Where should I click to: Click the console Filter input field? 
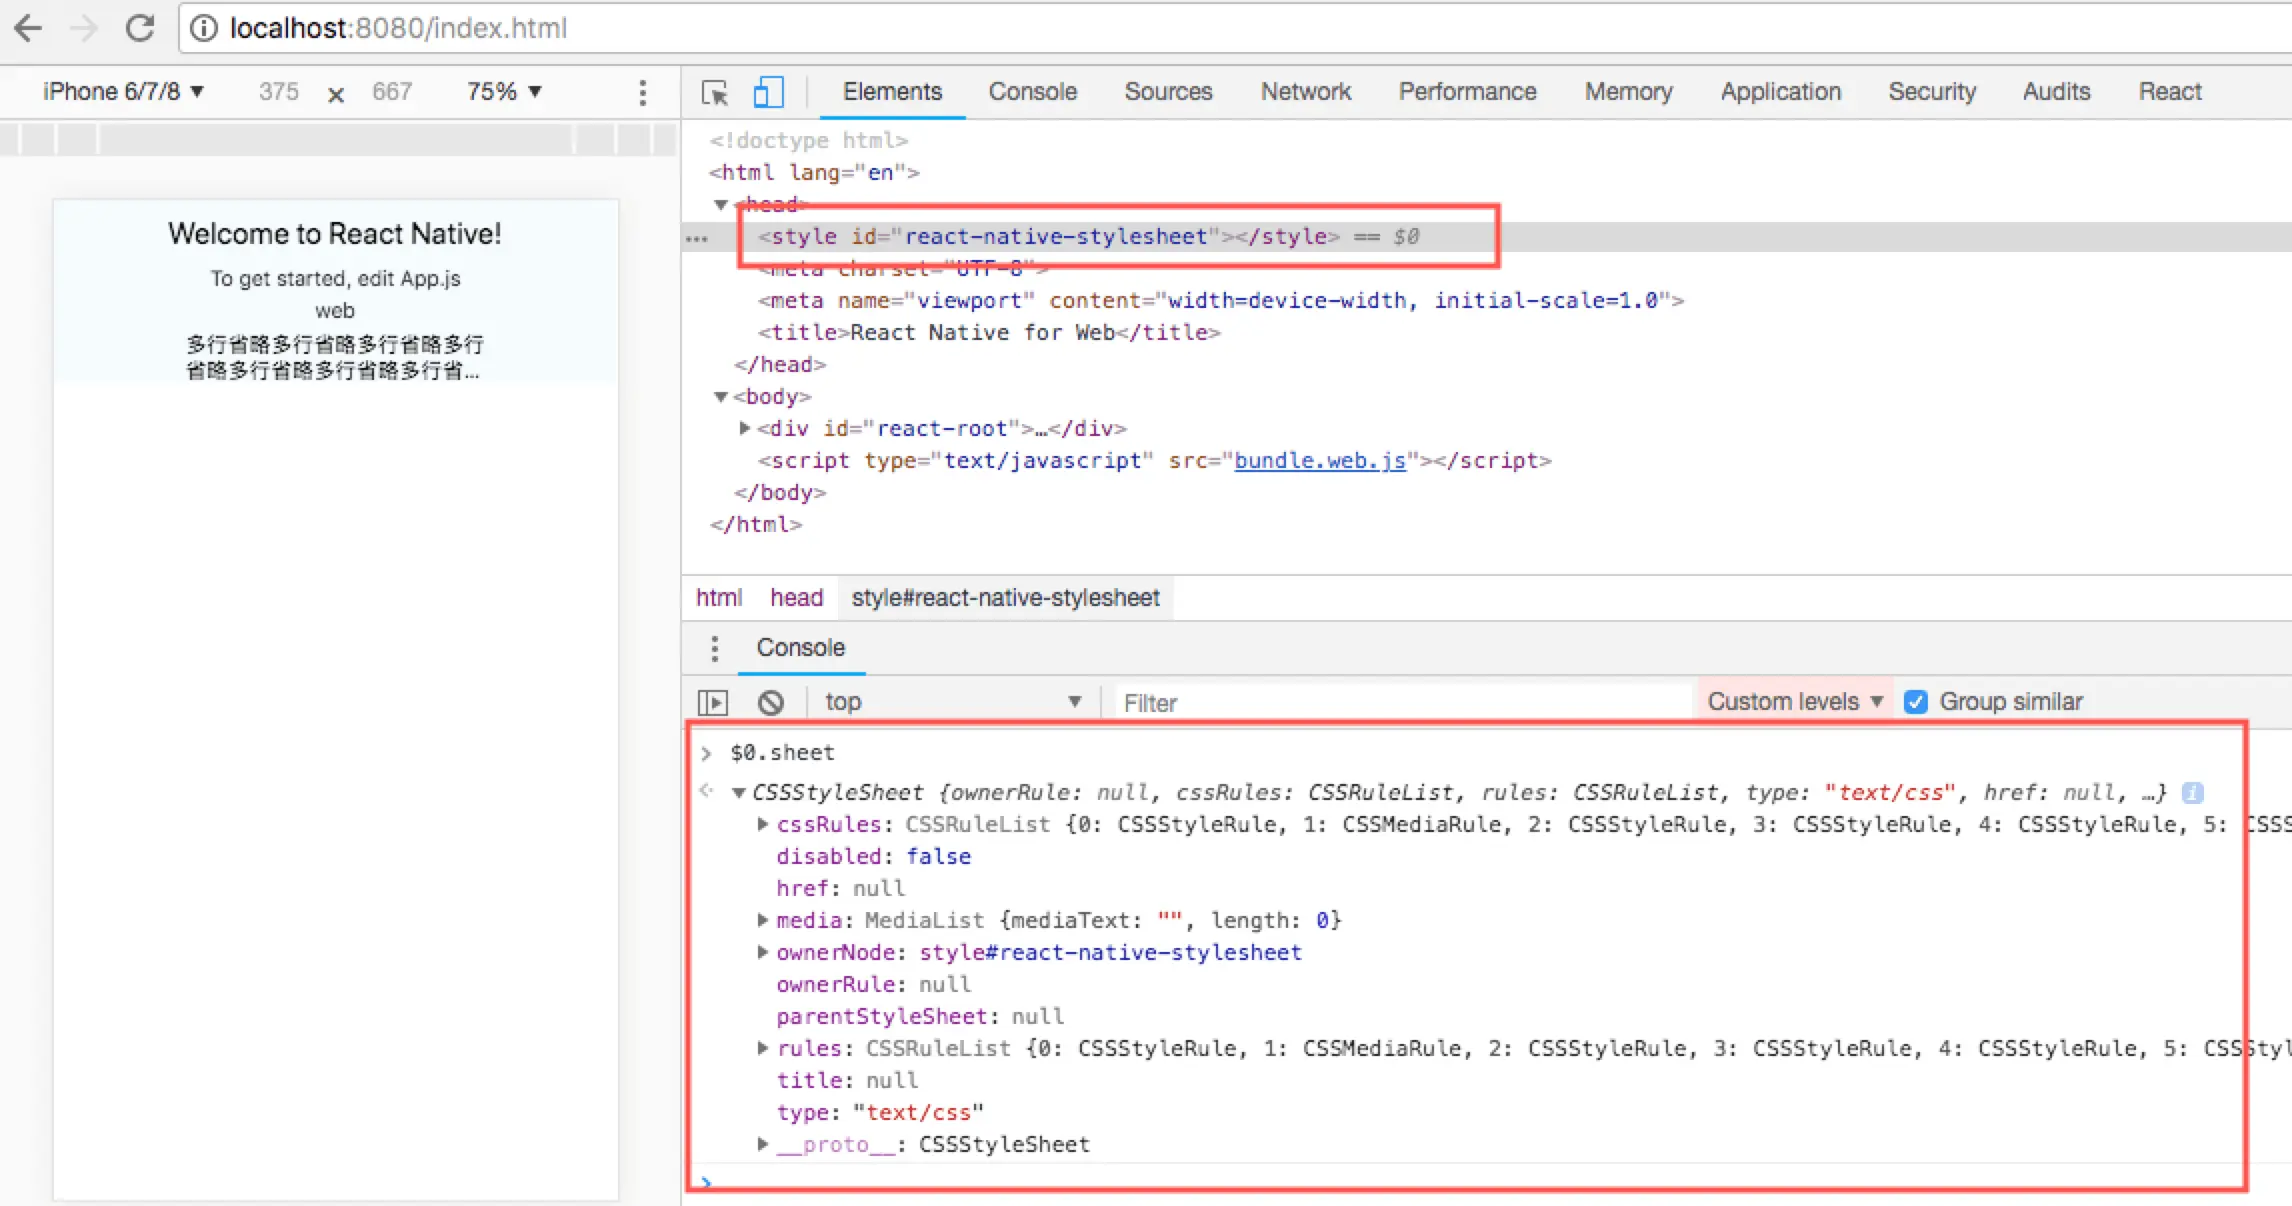[x=1400, y=703]
